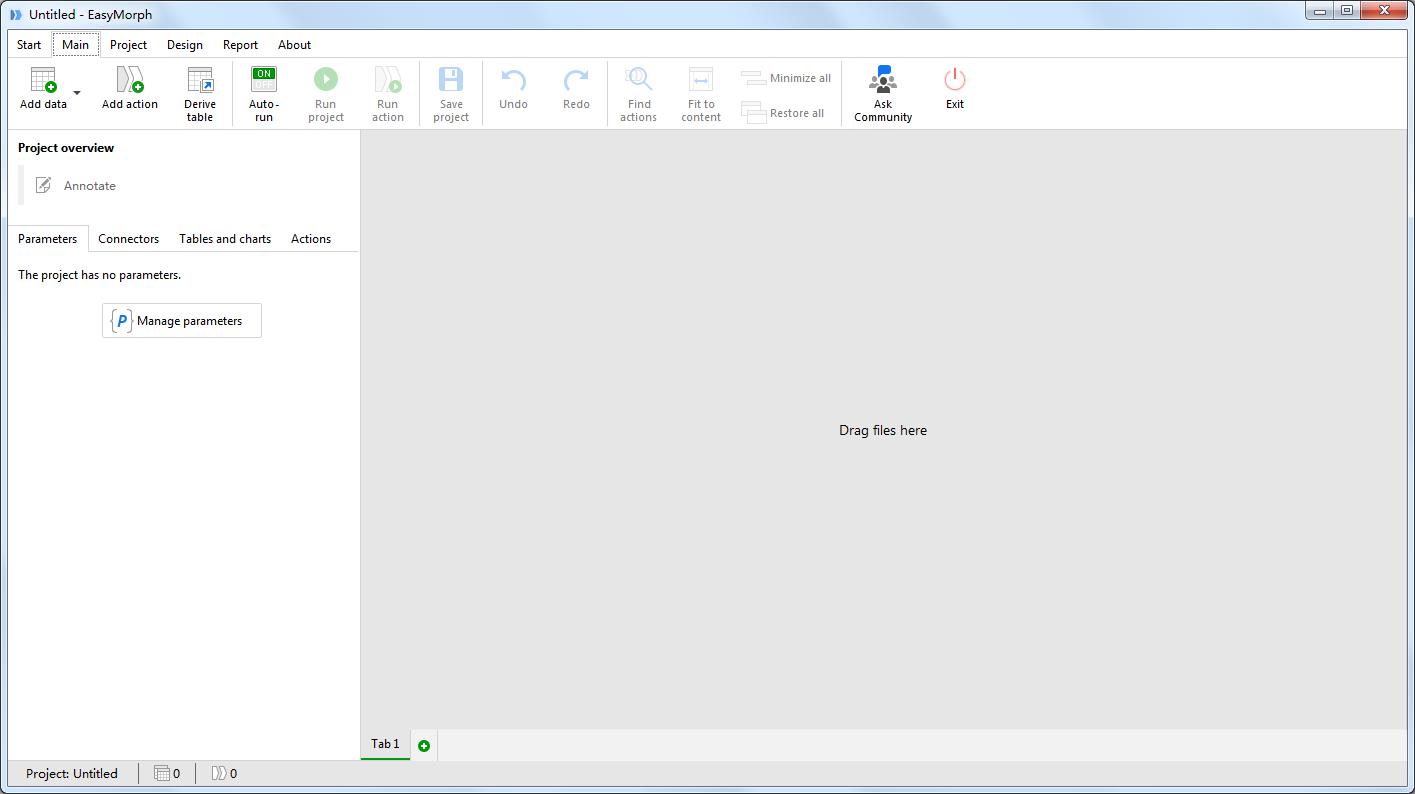Screen dimensions: 1415x794
Task: Click Minimize all tables button
Action: pos(786,78)
